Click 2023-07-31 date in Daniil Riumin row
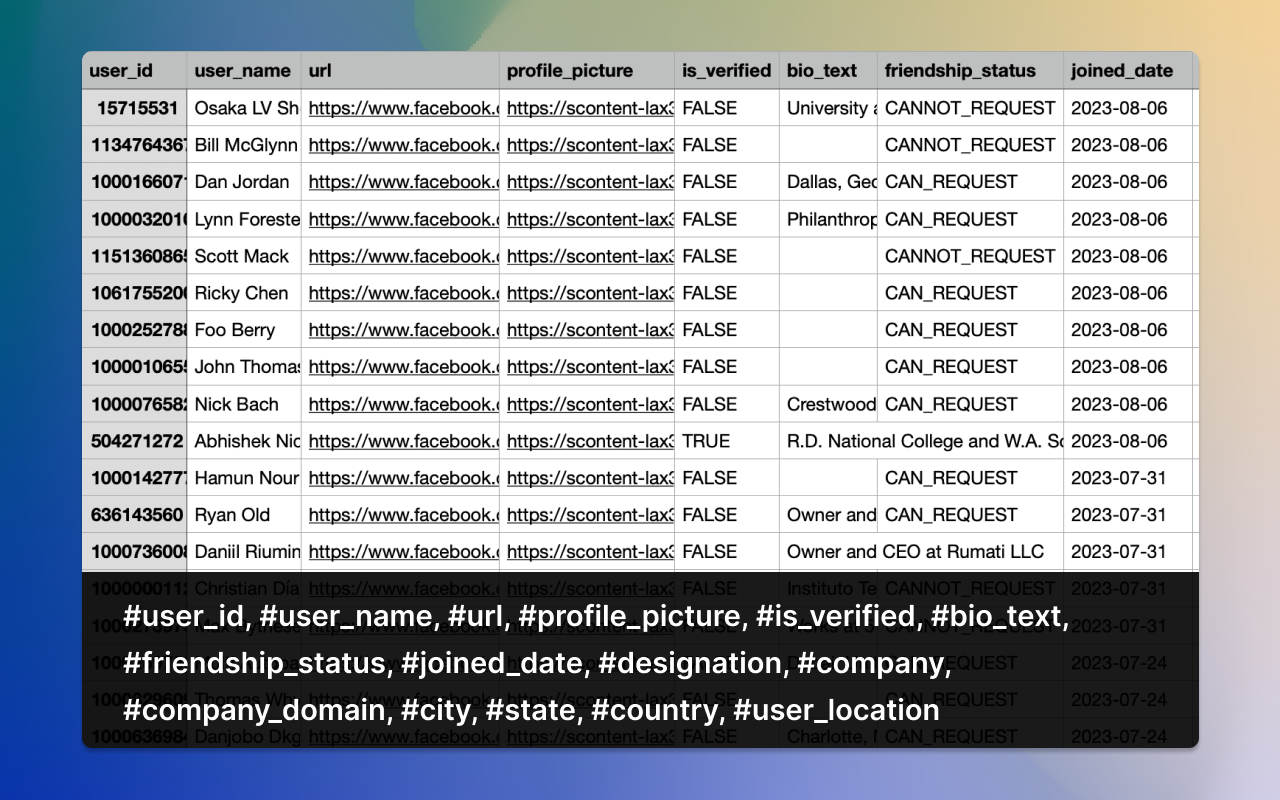The width and height of the screenshot is (1280, 800). pyautogui.click(x=1128, y=552)
